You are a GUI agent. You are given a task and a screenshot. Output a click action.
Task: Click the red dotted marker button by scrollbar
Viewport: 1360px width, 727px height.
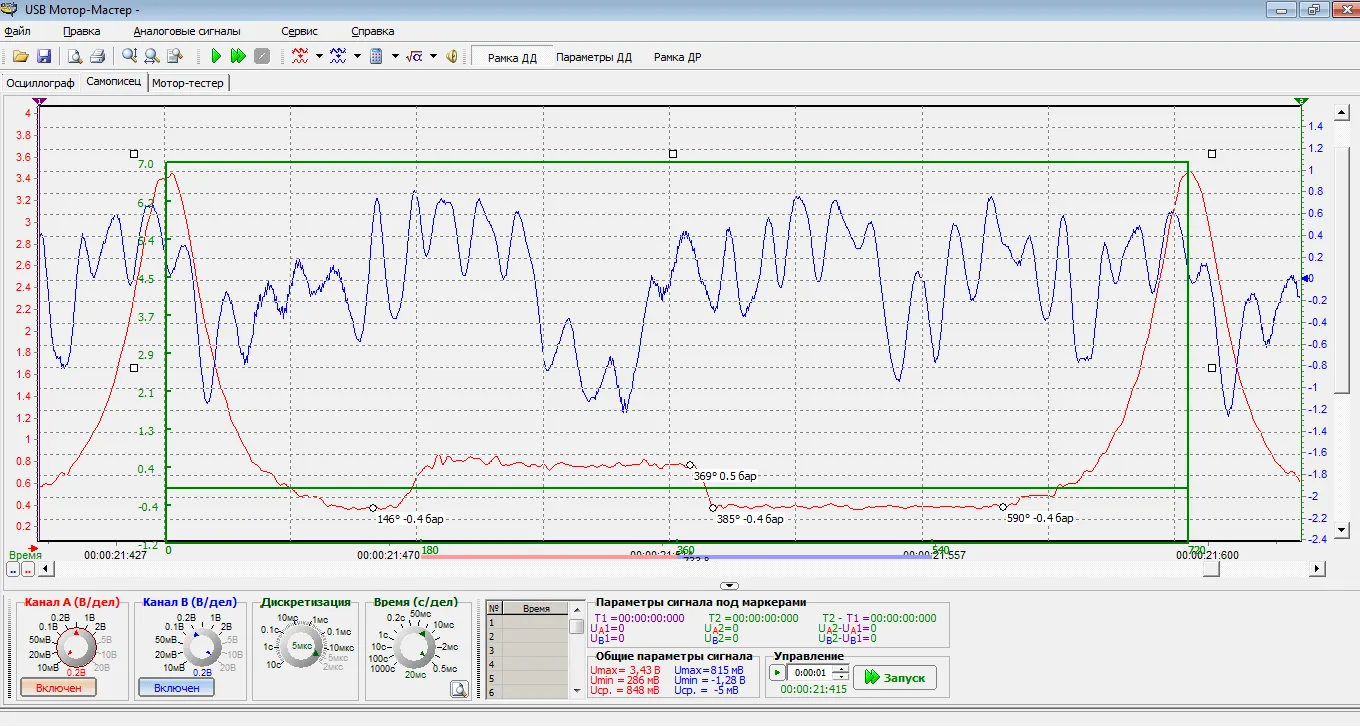pyautogui.click(x=28, y=569)
